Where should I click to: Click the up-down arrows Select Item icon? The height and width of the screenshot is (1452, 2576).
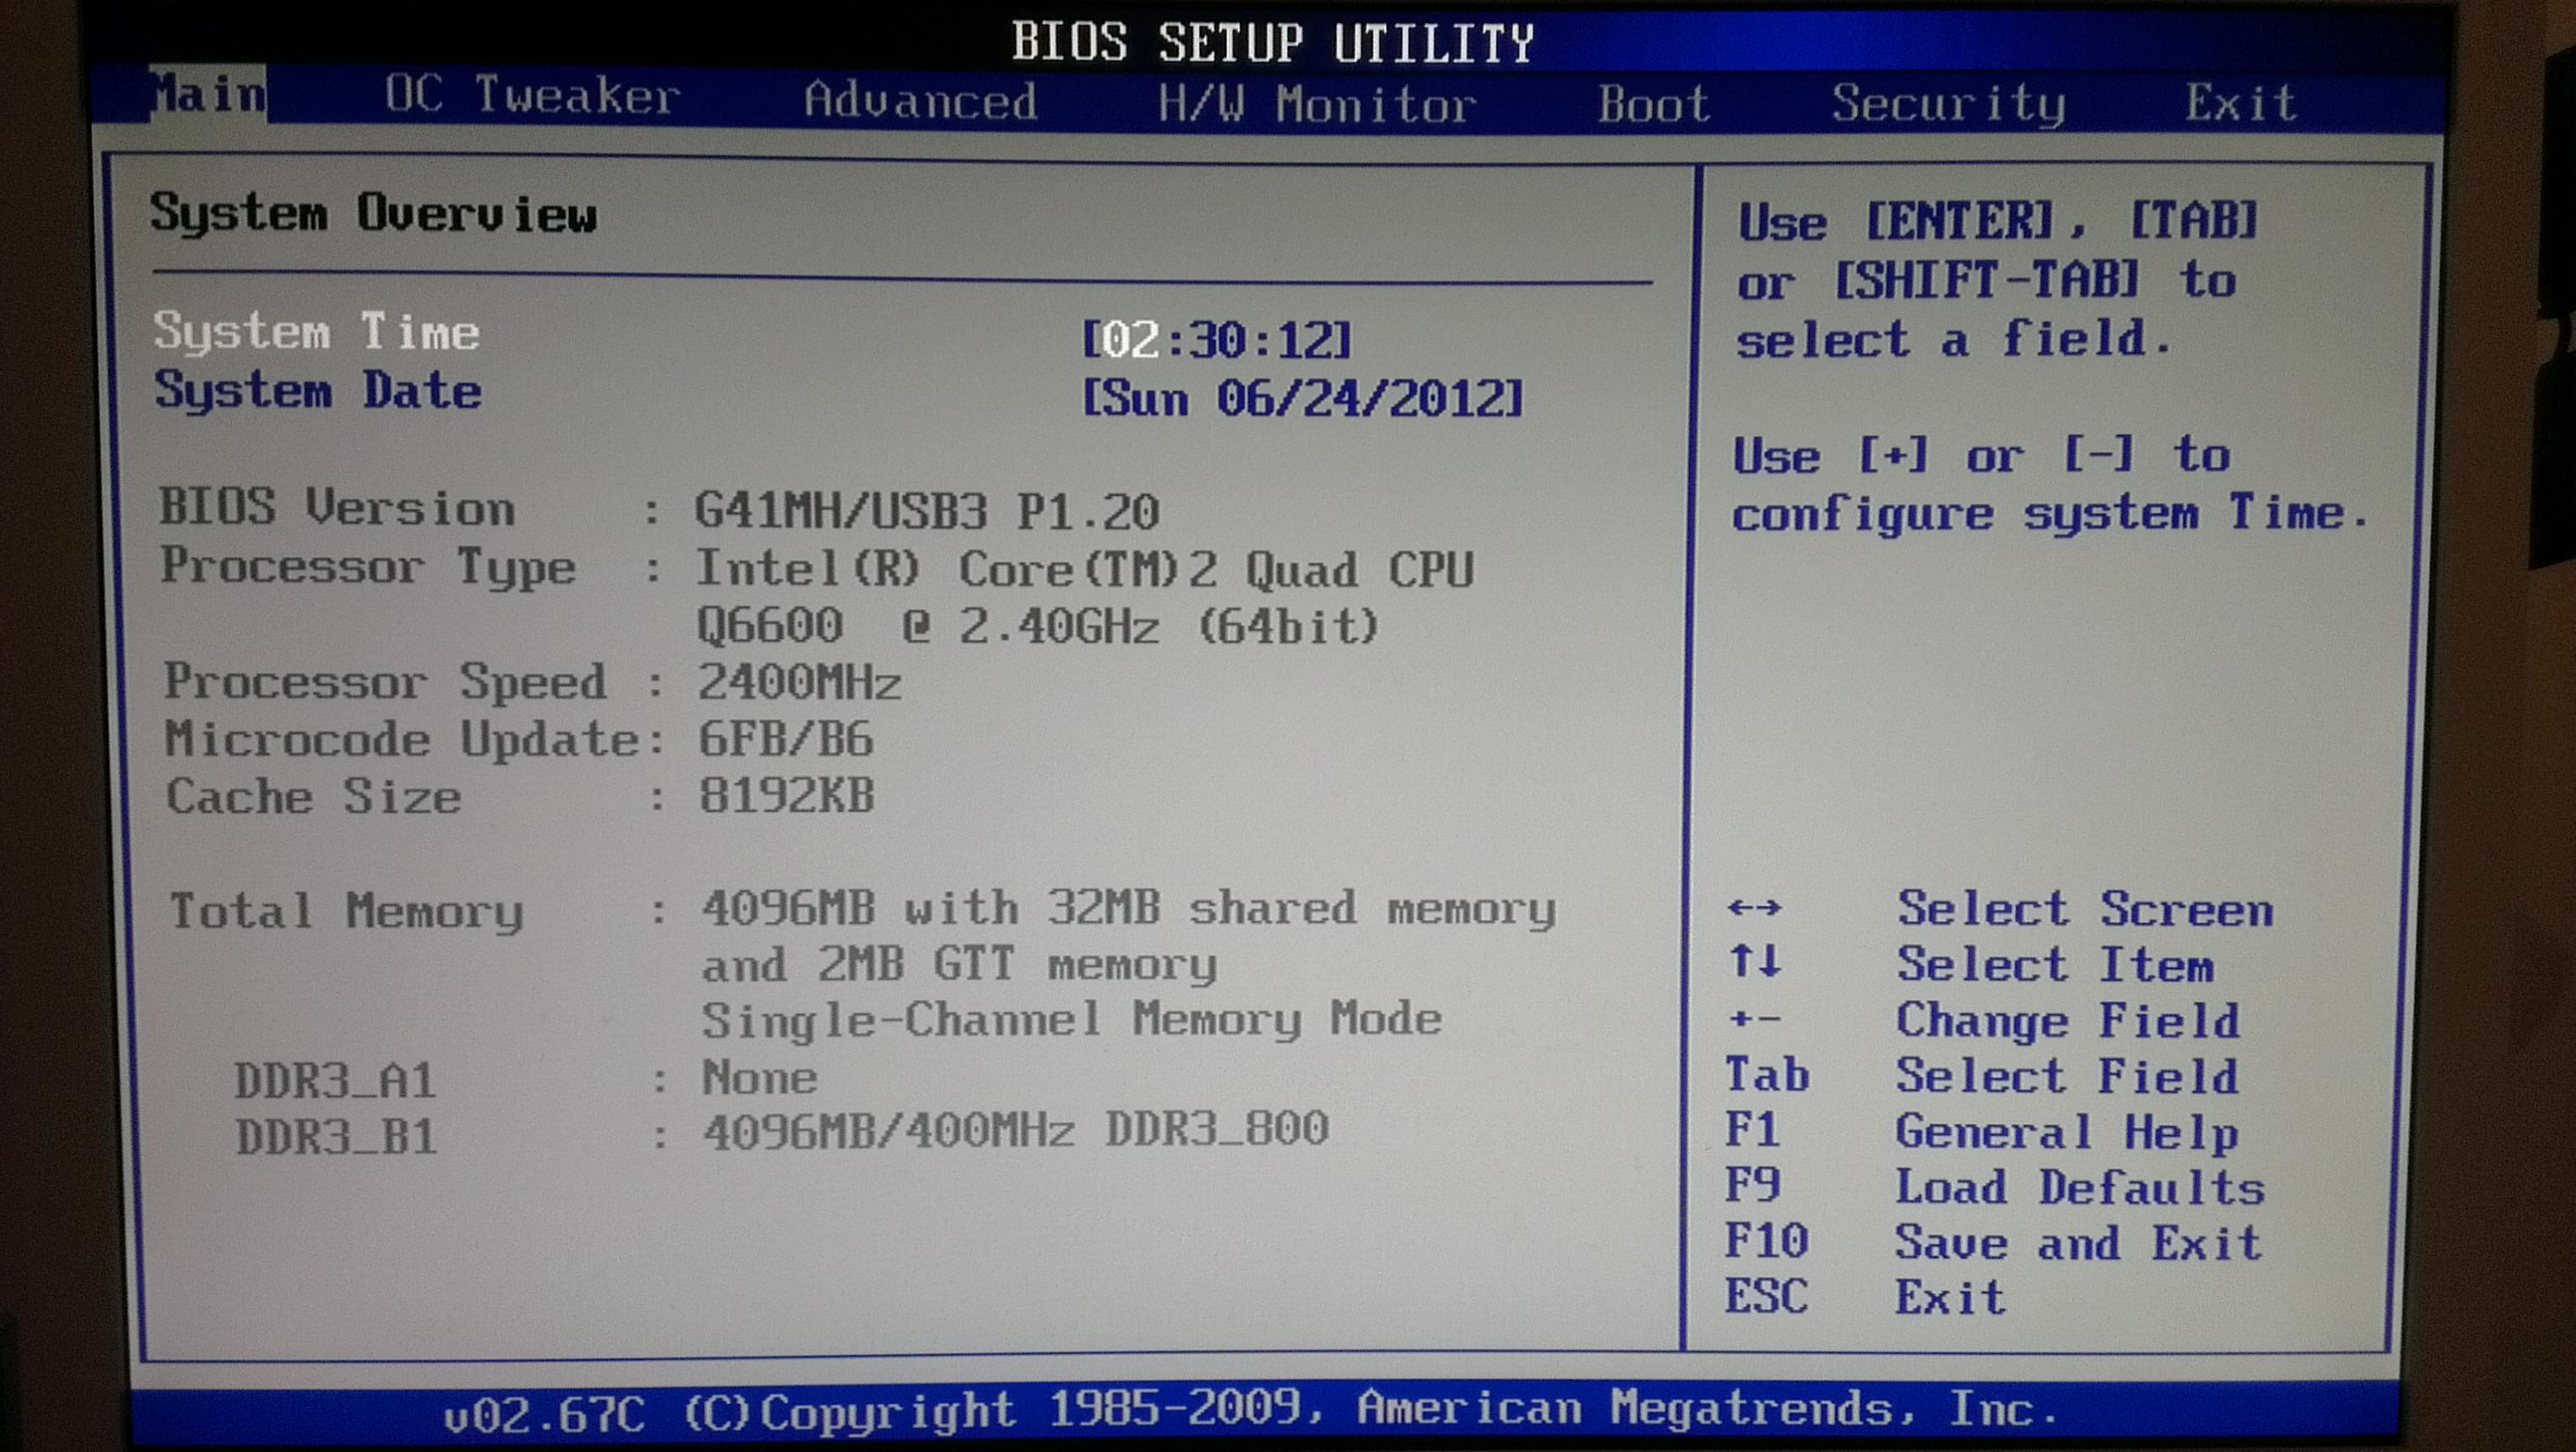tap(1754, 962)
